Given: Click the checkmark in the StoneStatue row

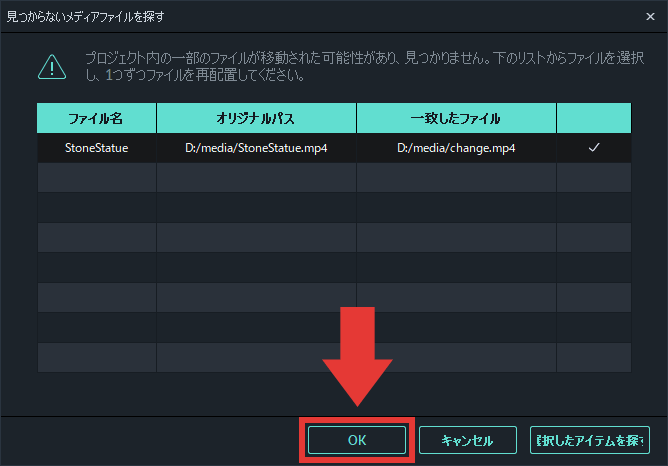Looking at the screenshot, I should click(x=594, y=147).
